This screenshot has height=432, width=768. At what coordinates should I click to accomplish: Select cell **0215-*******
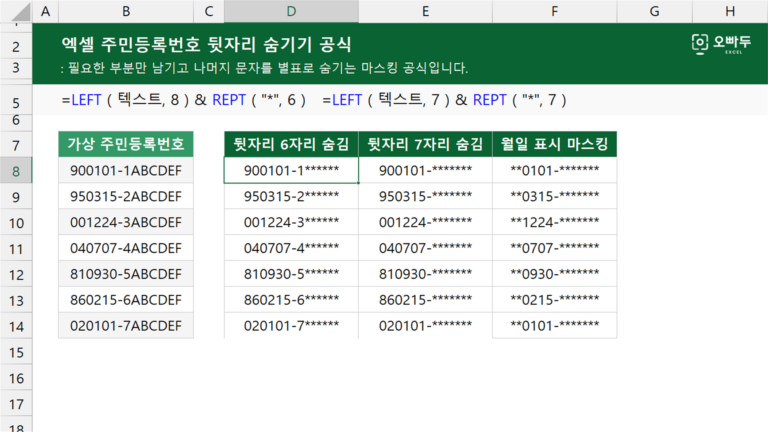[554, 300]
